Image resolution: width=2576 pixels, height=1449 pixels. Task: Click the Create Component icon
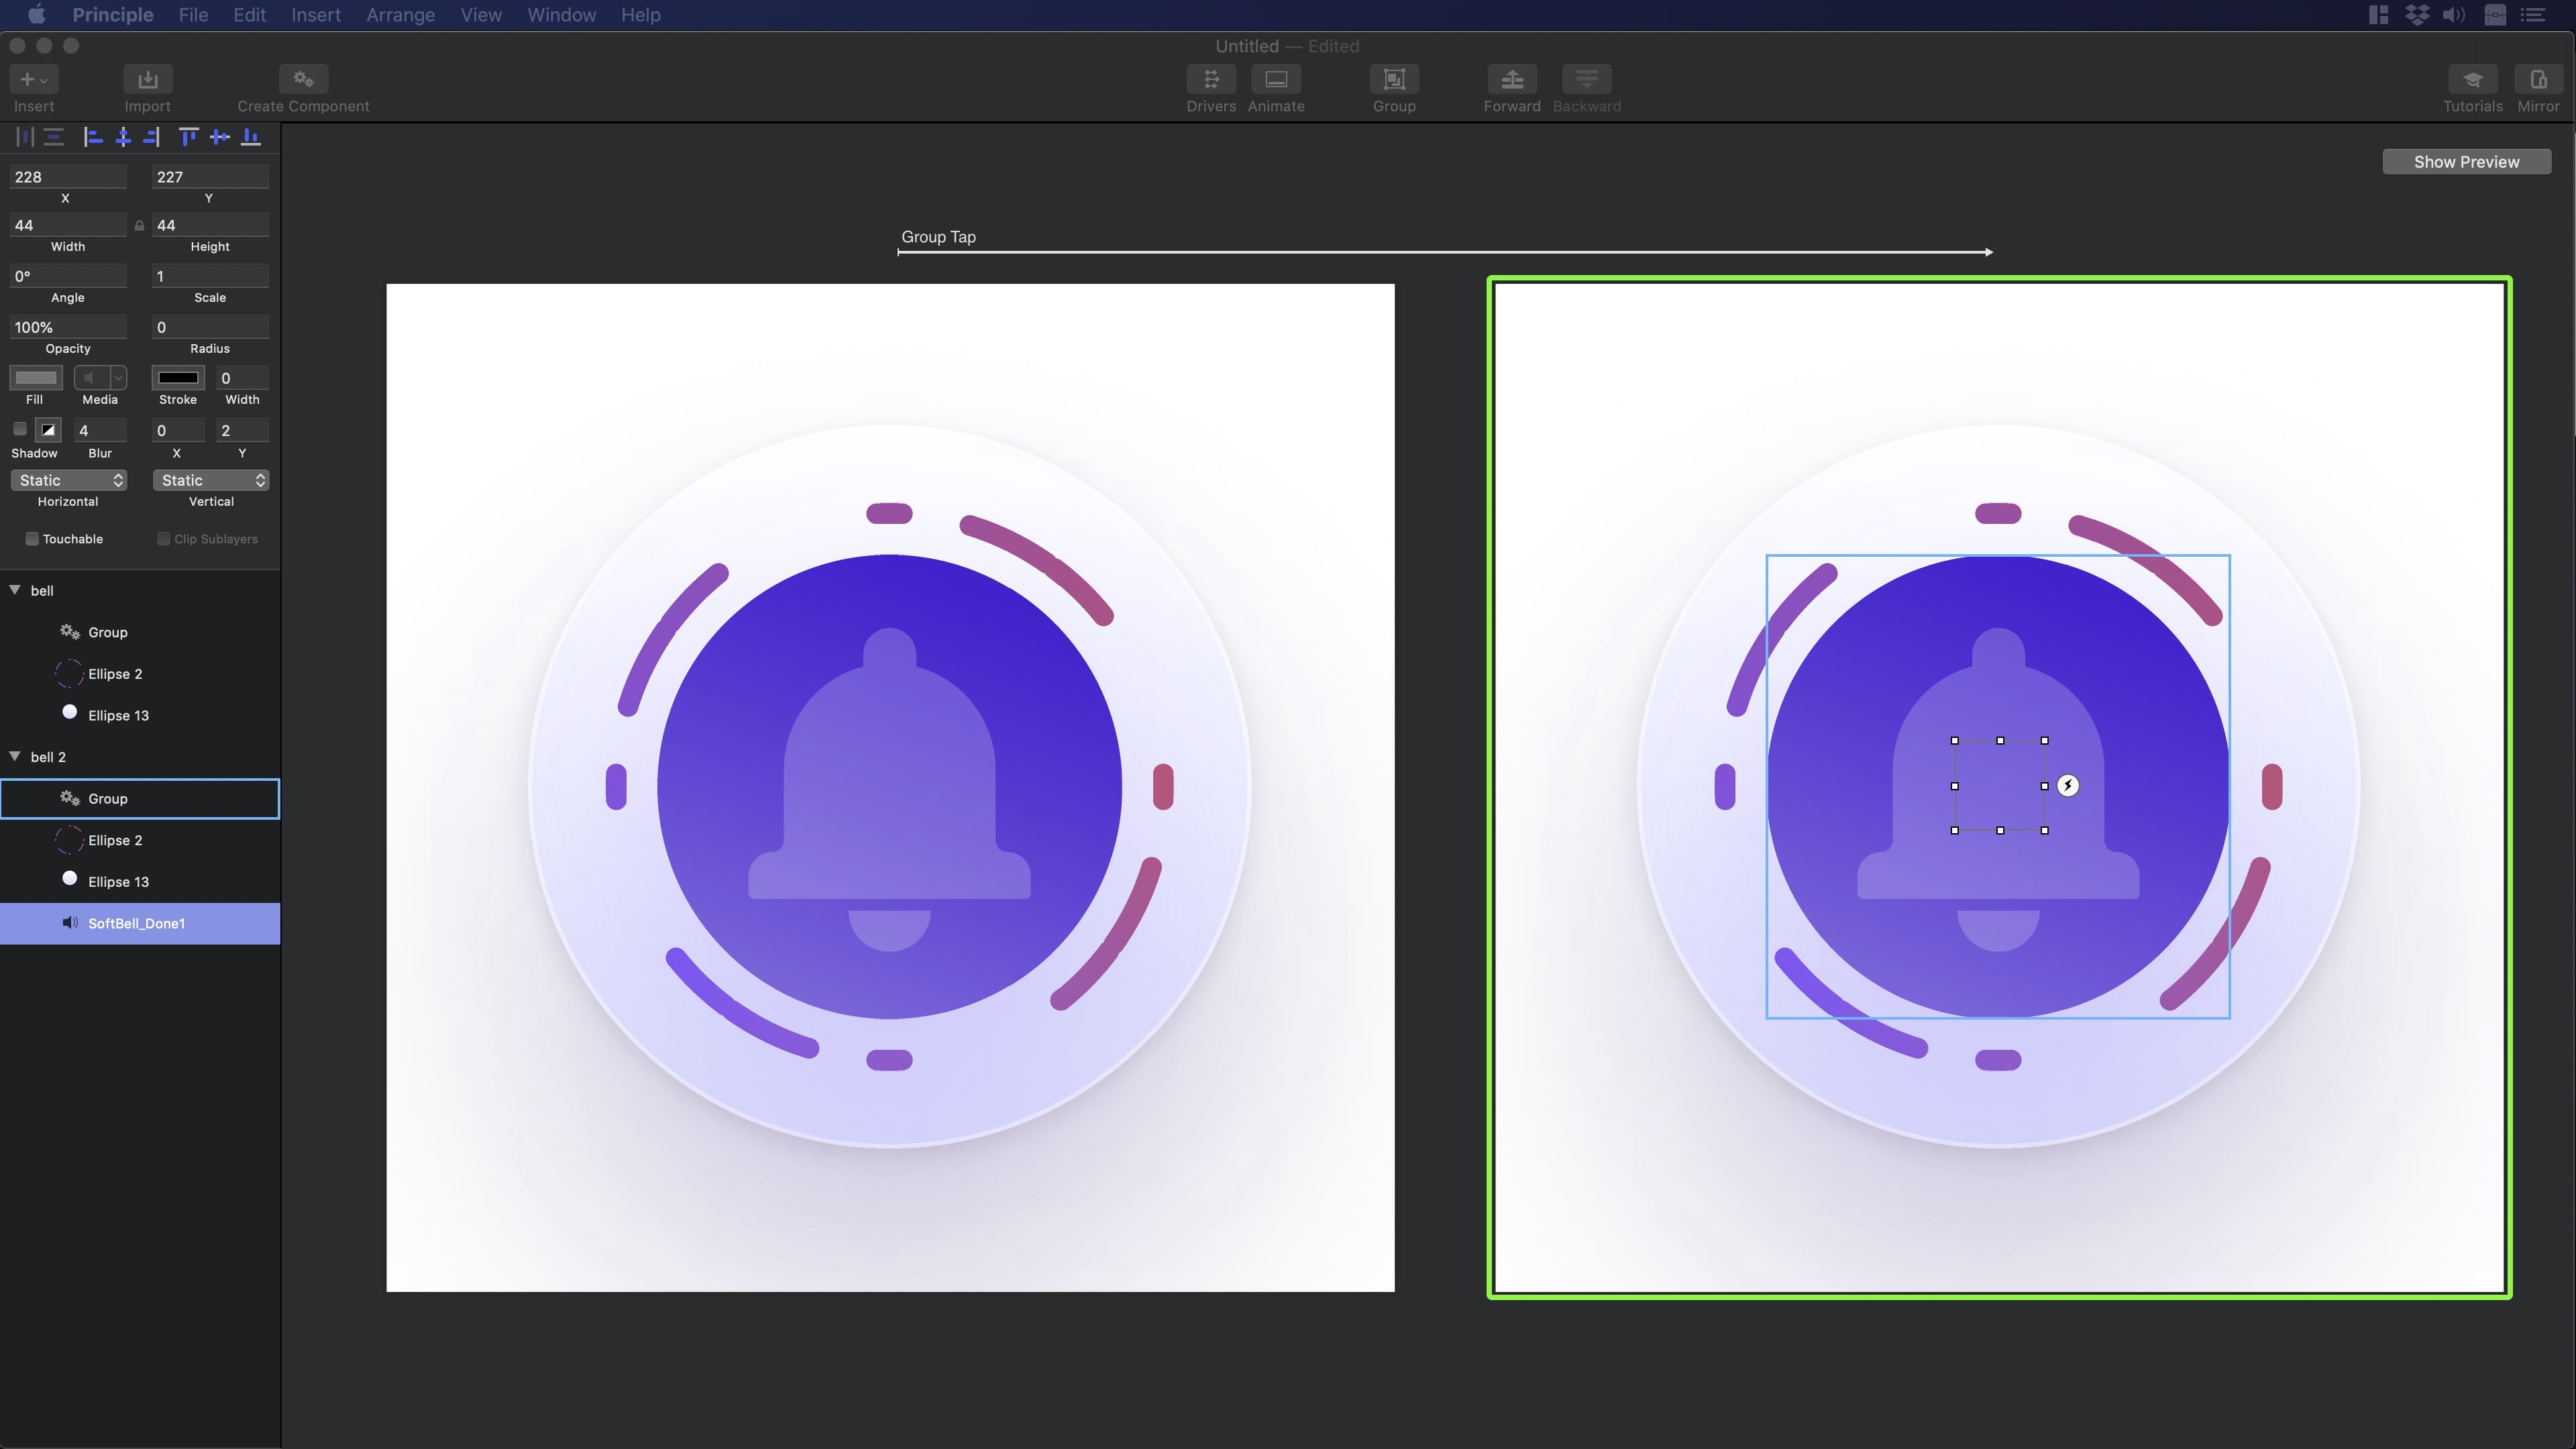(303, 80)
